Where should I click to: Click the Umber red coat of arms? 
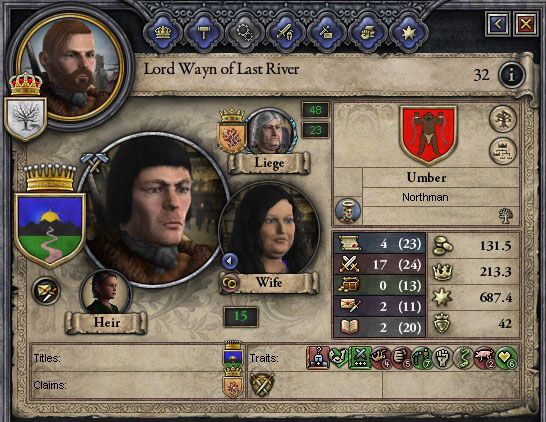(x=428, y=135)
